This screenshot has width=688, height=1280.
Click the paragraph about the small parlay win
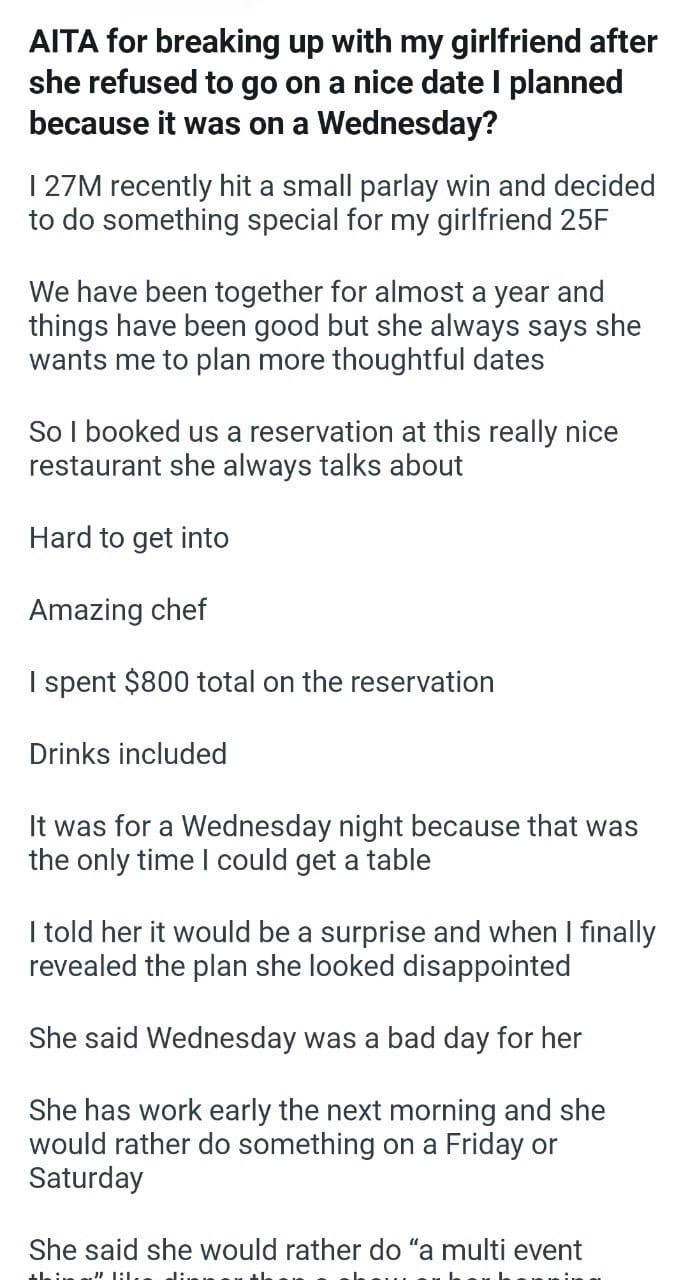342,203
